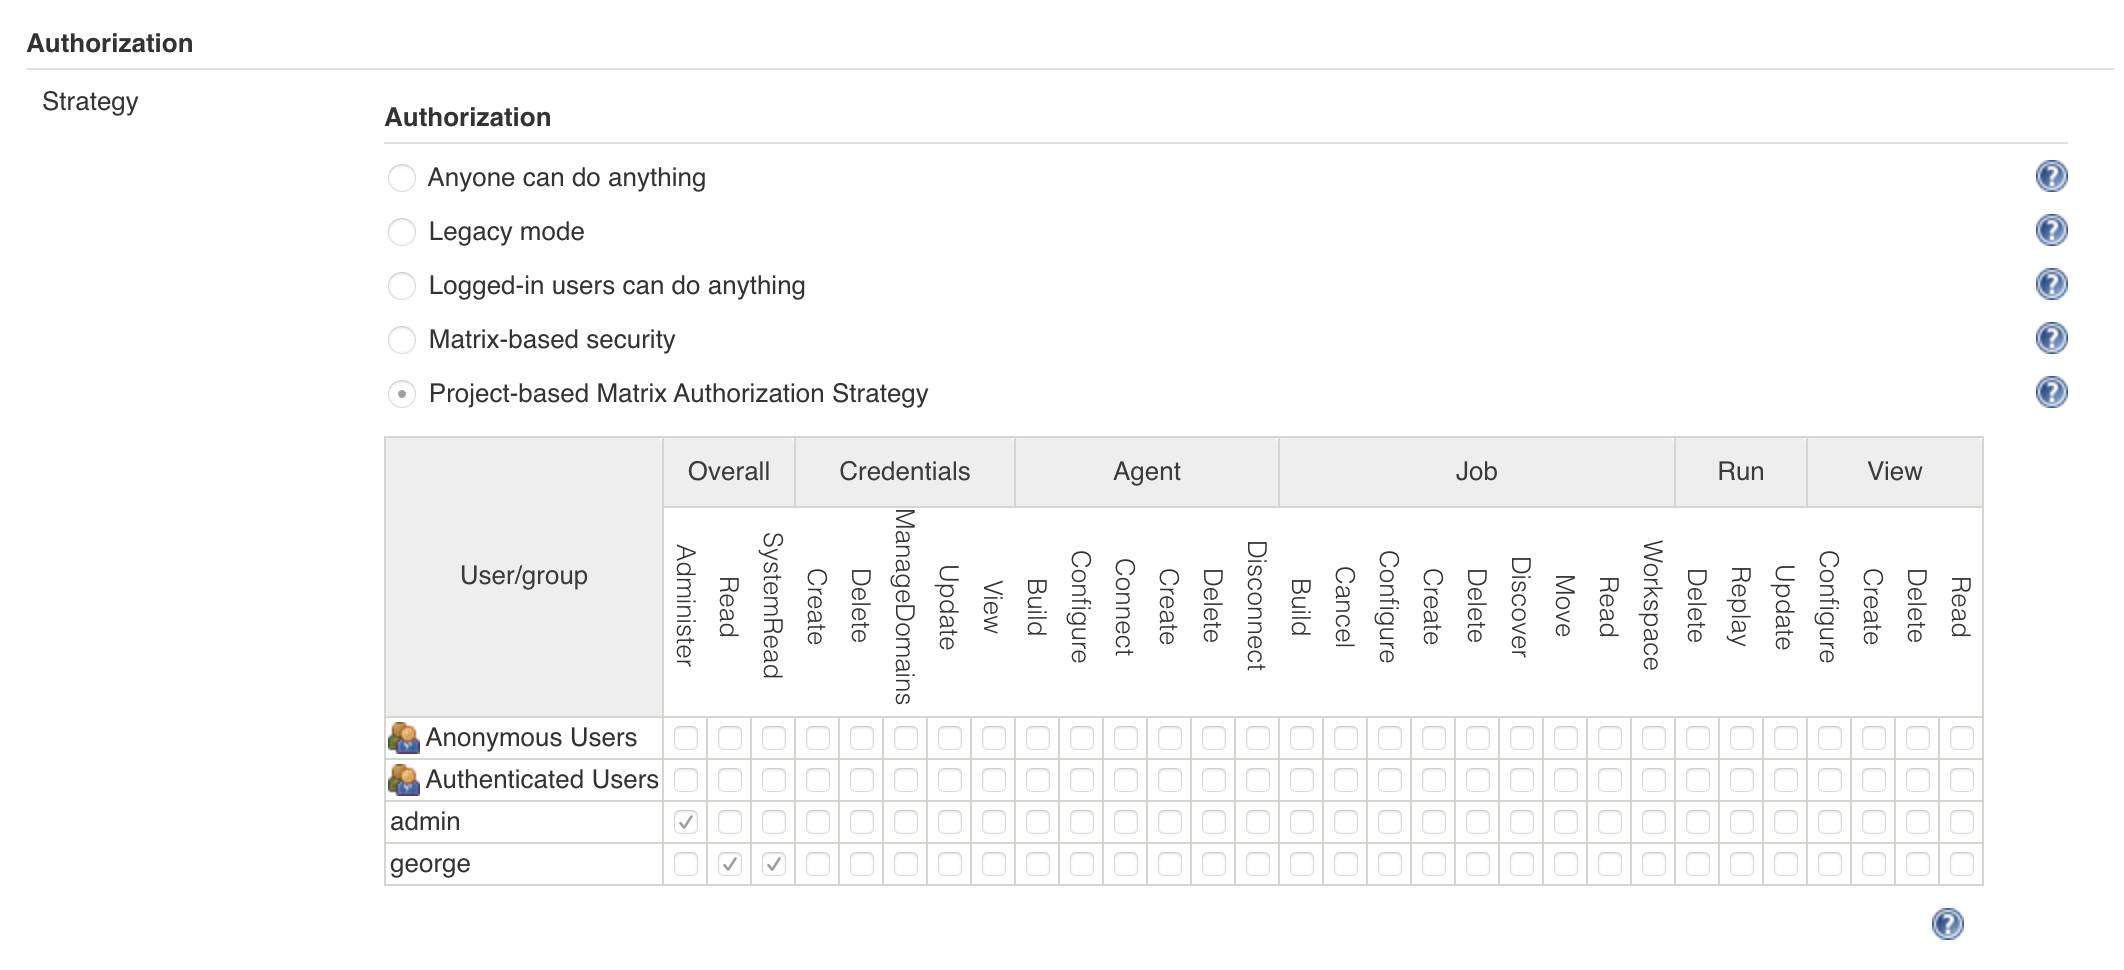Select Logged-in users can do anything
The image size is (2124, 970).
pyautogui.click(x=401, y=285)
